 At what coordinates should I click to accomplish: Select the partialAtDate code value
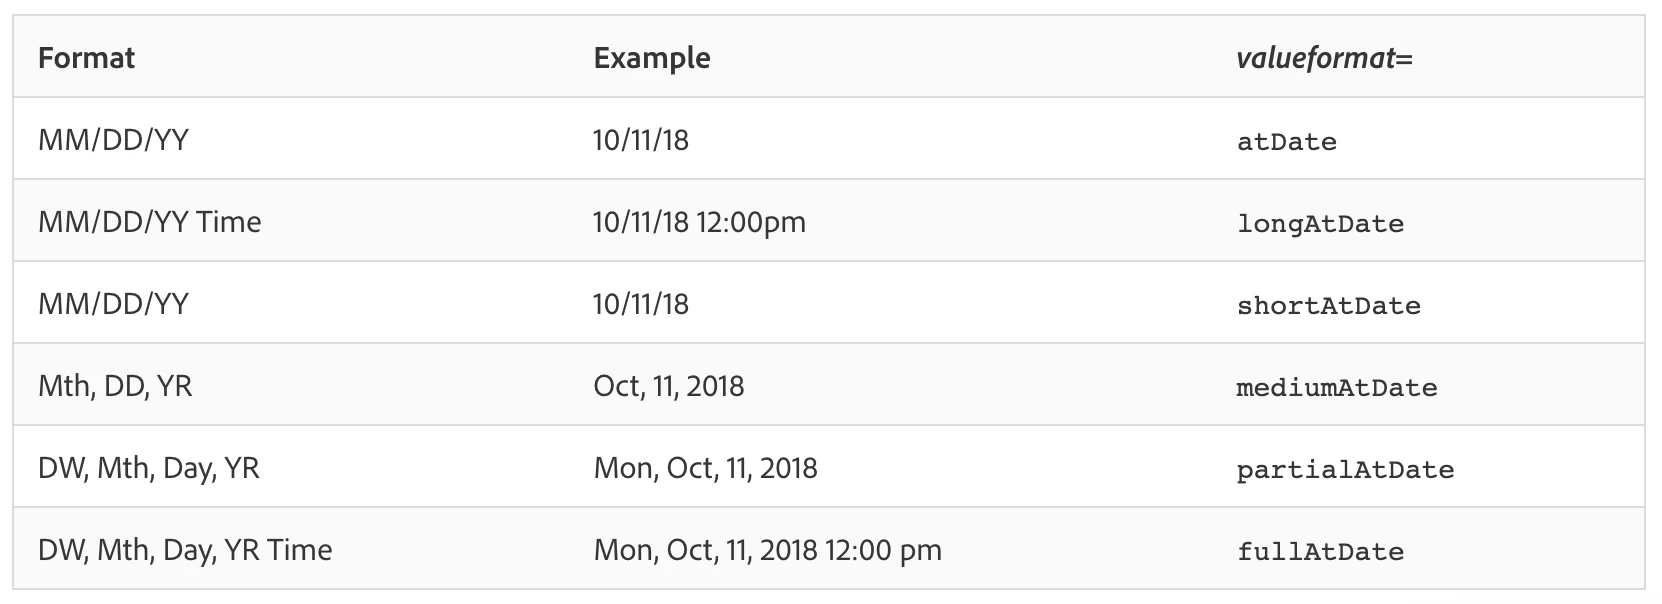pyautogui.click(x=1345, y=470)
